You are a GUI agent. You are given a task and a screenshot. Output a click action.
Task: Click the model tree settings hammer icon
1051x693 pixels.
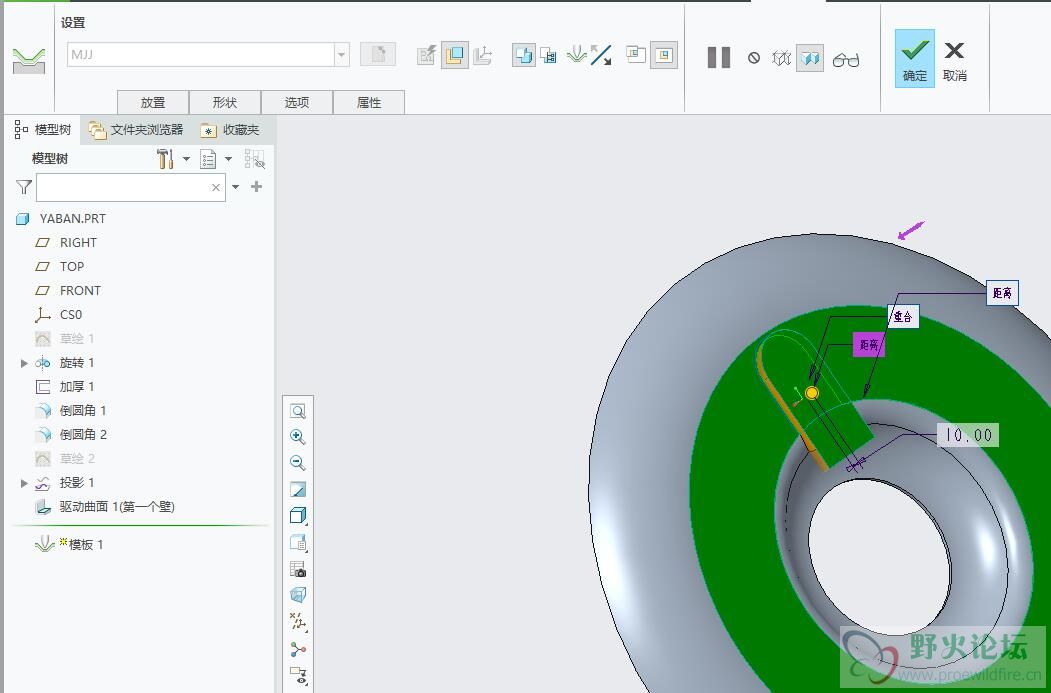[x=165, y=159]
